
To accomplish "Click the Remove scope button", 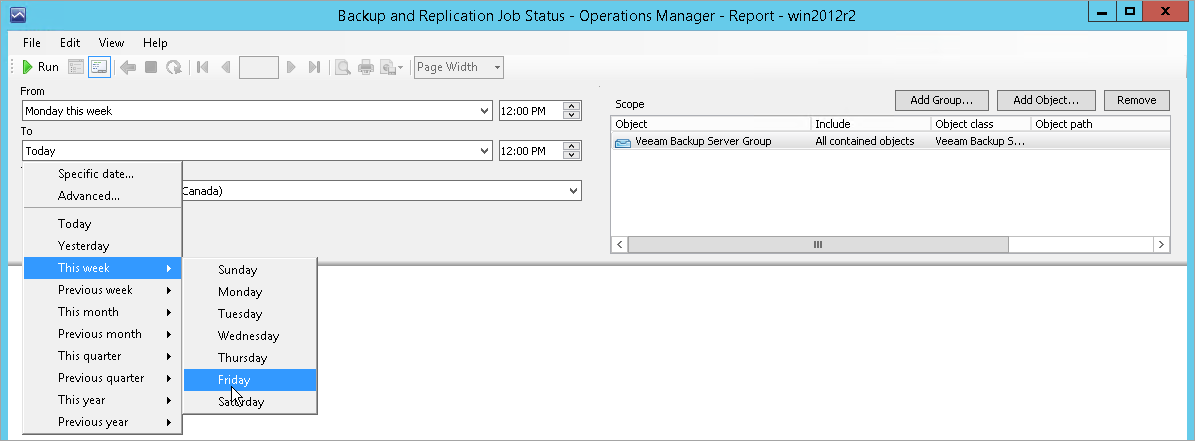I will coord(1136,100).
